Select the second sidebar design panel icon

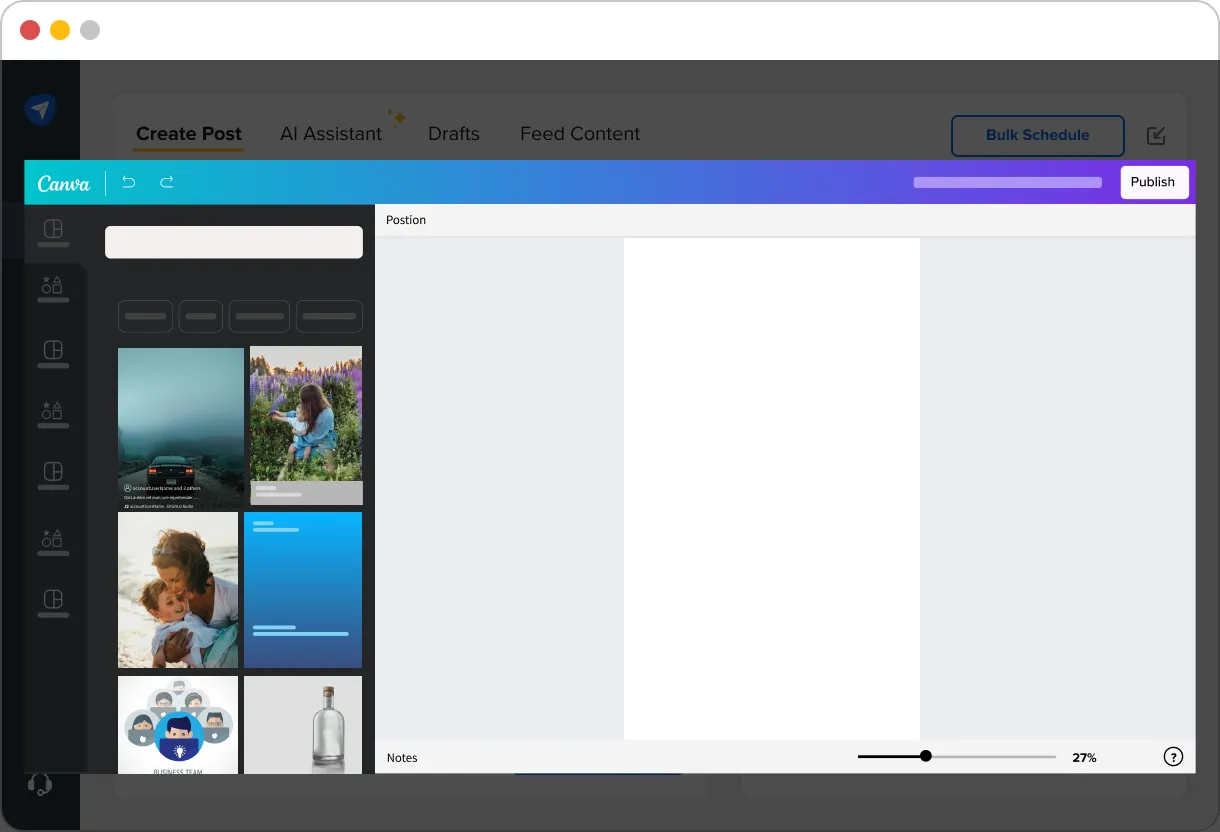tap(53, 352)
